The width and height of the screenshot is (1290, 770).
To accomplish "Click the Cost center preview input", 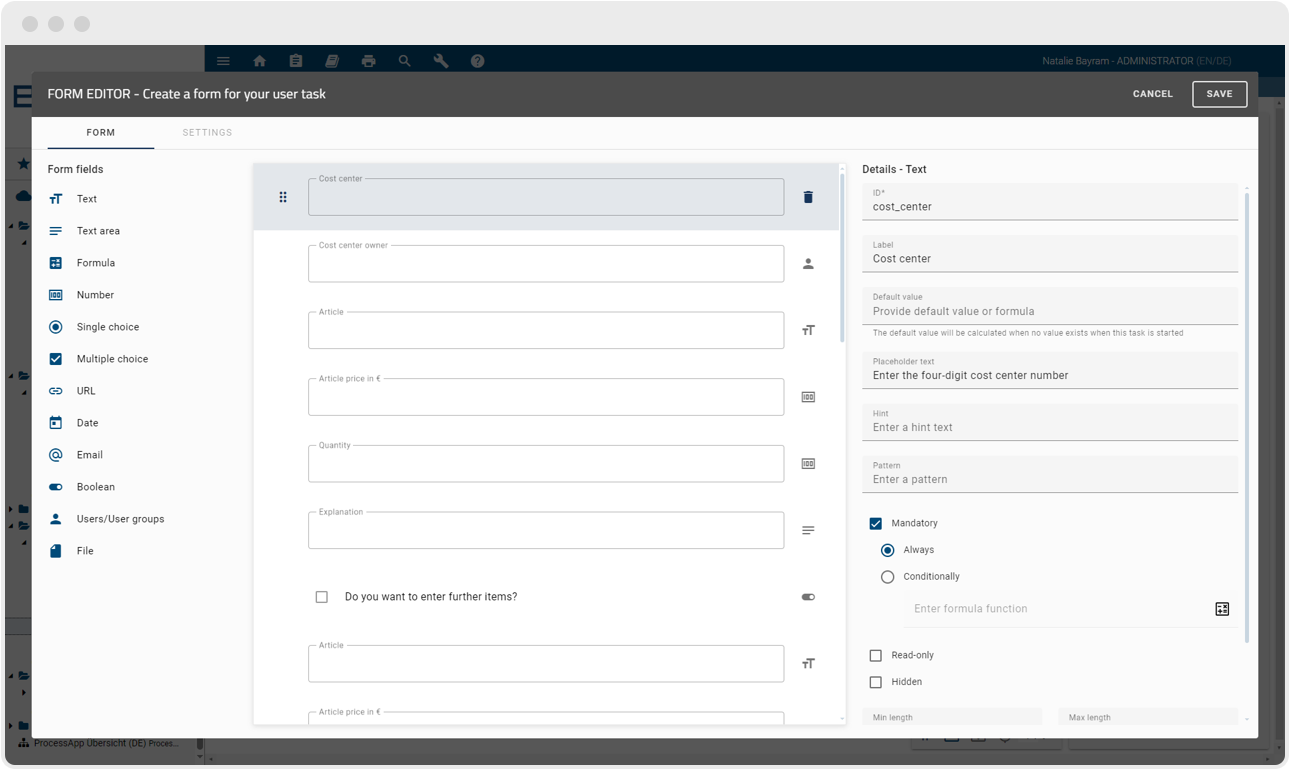I will coord(546,197).
